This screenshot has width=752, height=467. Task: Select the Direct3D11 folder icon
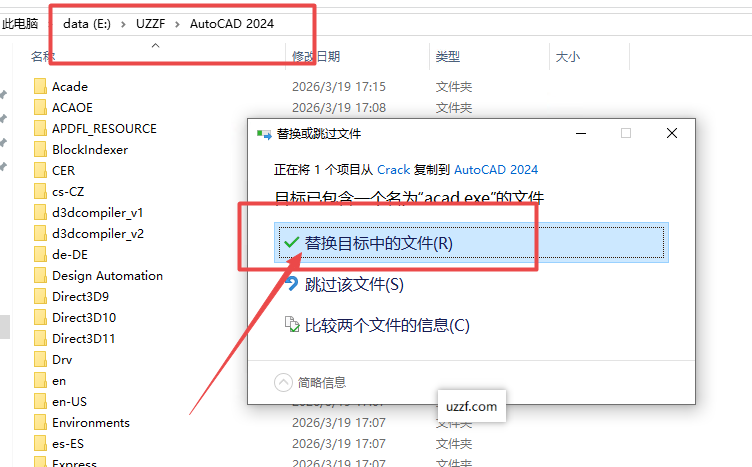[40, 339]
